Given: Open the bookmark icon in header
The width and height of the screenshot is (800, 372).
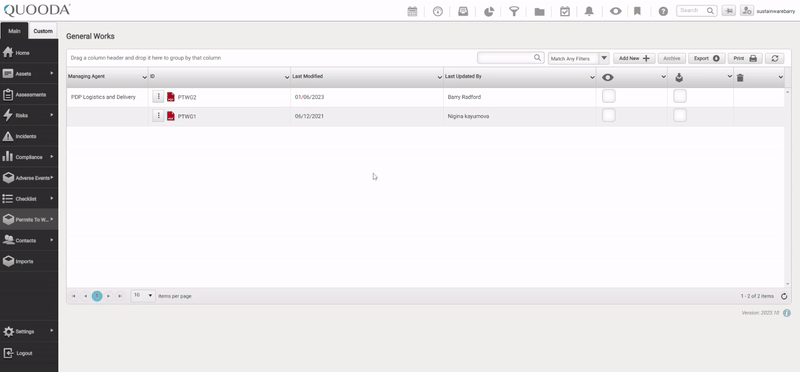Looking at the screenshot, I should 637,11.
